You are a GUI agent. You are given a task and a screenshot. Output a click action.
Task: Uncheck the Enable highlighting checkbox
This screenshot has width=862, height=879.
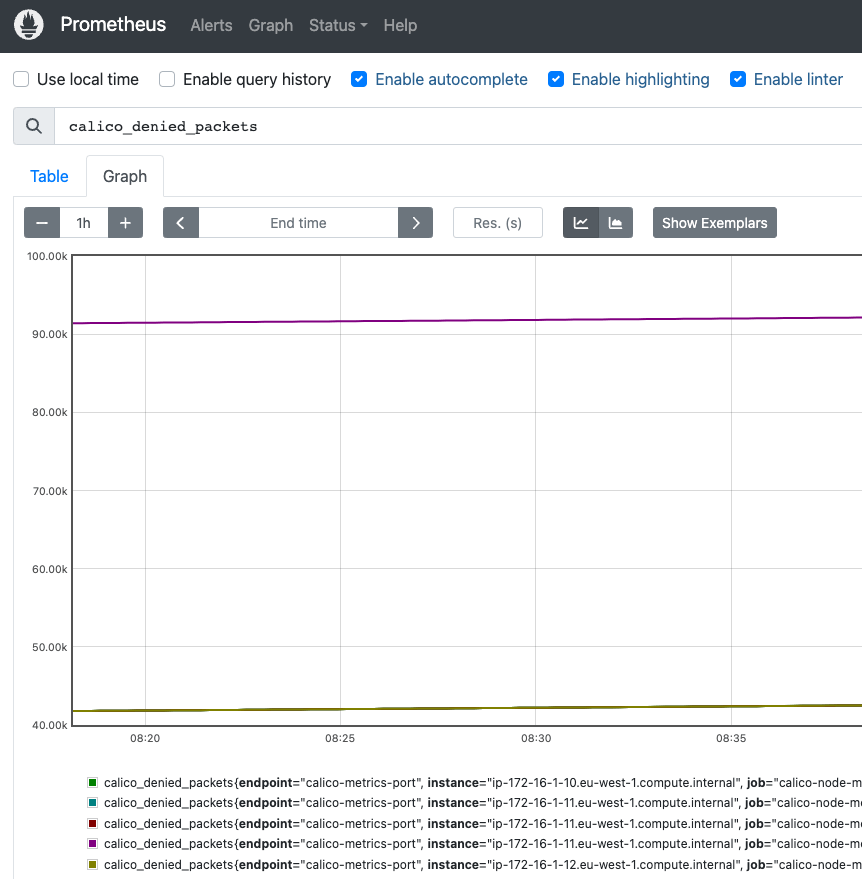point(556,79)
